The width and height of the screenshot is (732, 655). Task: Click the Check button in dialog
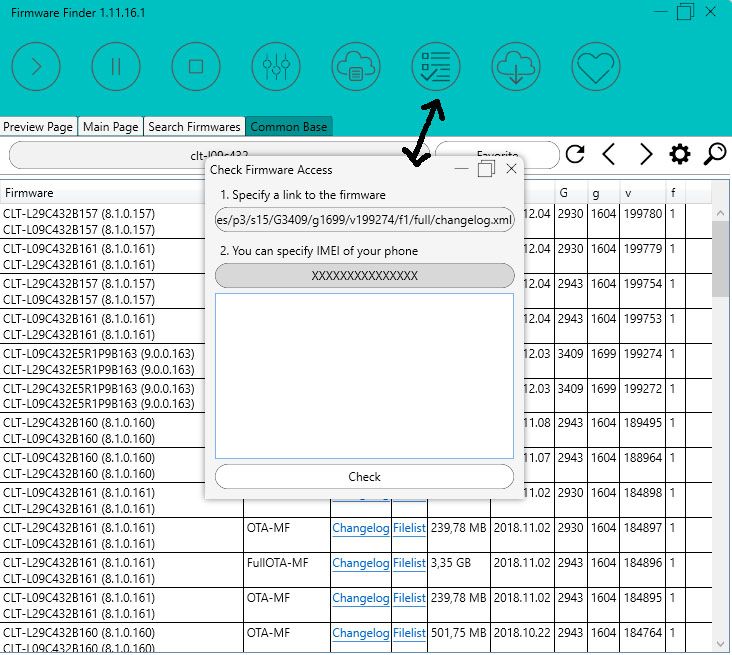[365, 477]
